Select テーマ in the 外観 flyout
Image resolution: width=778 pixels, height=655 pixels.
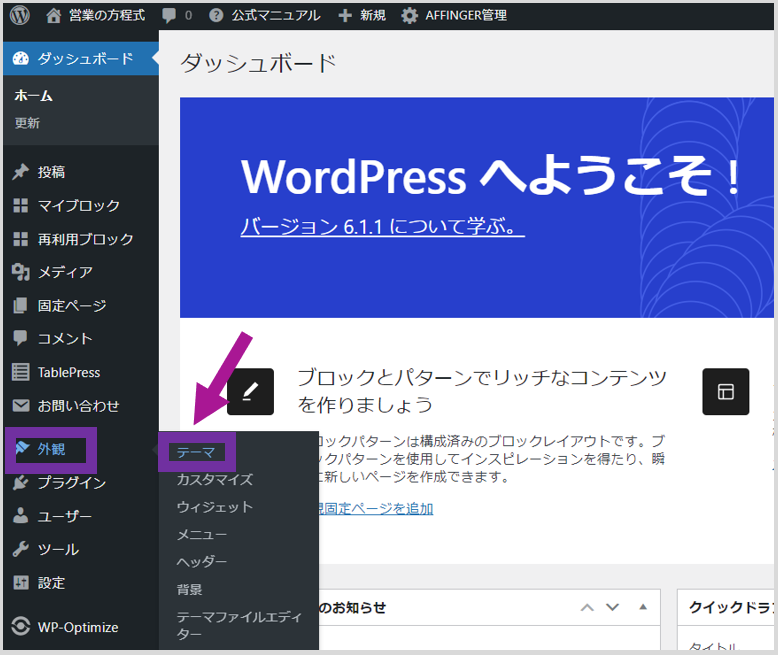[196, 452]
